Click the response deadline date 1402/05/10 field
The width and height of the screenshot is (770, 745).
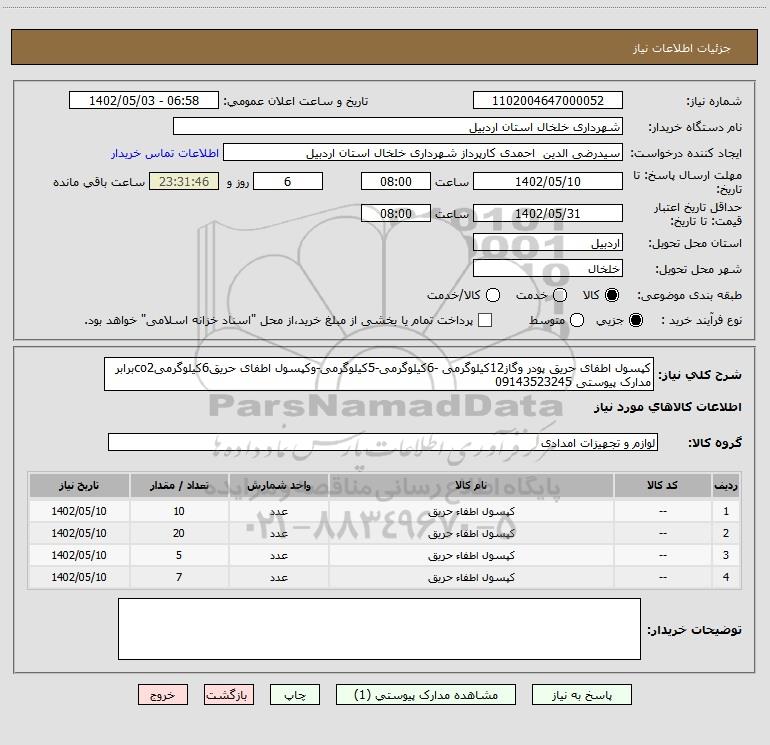coord(548,181)
